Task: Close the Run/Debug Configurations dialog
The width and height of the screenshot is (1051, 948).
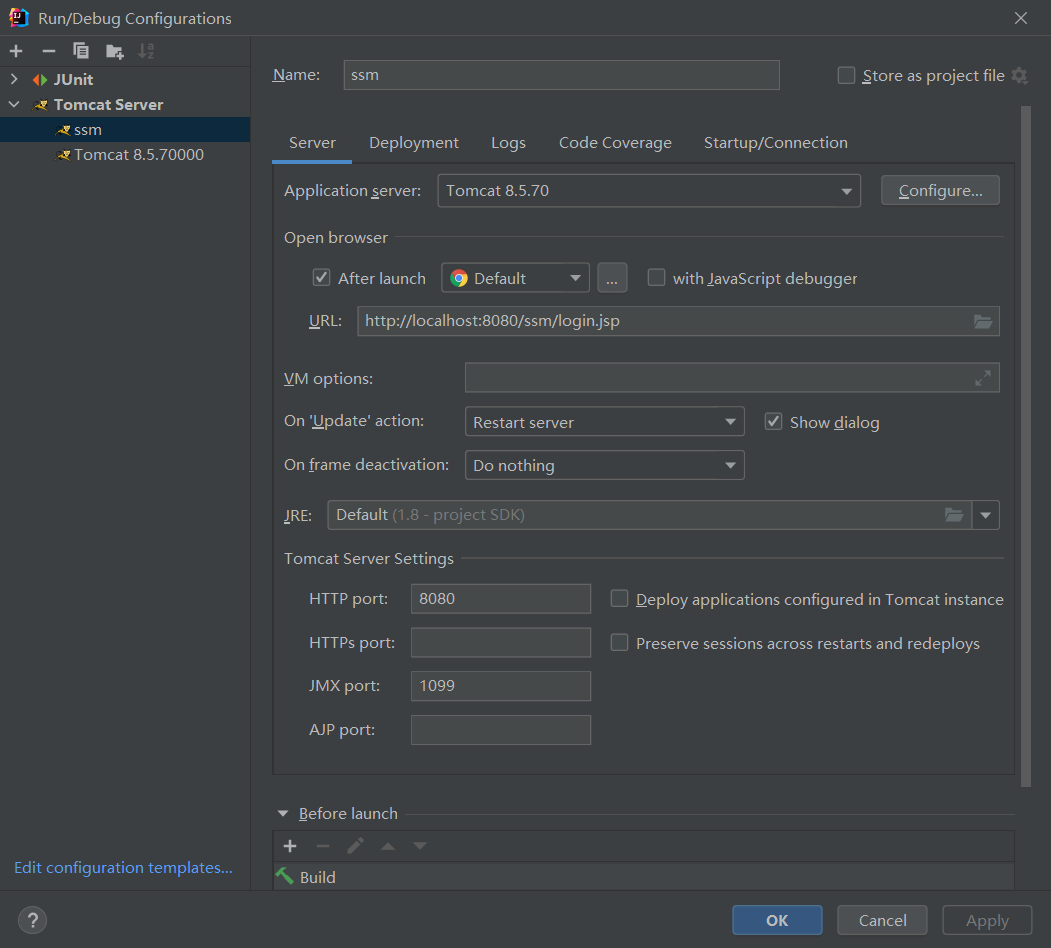Action: 1021,18
